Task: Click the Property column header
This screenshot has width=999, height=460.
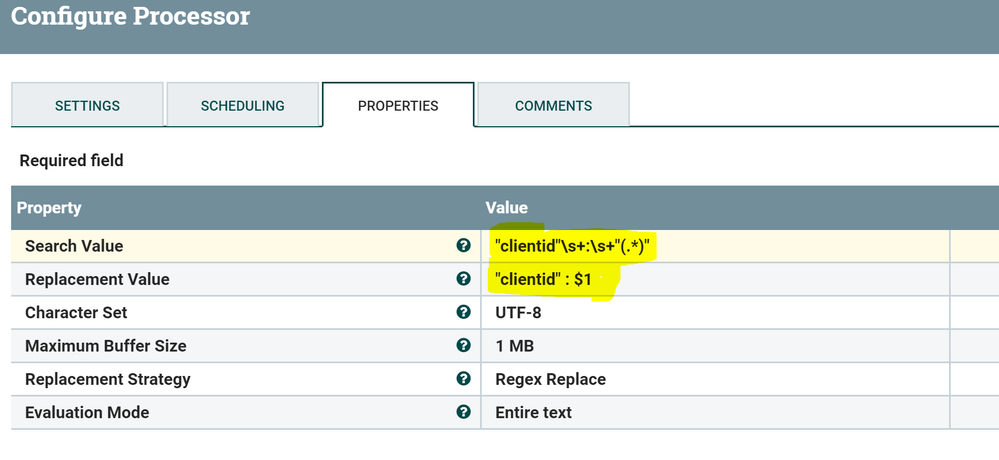Action: 49,208
